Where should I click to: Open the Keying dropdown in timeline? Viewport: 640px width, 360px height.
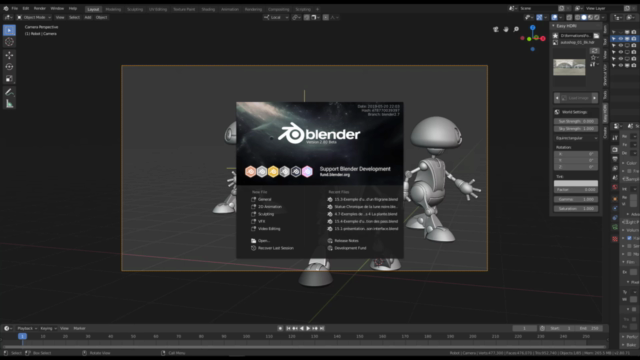pyautogui.click(x=48, y=328)
